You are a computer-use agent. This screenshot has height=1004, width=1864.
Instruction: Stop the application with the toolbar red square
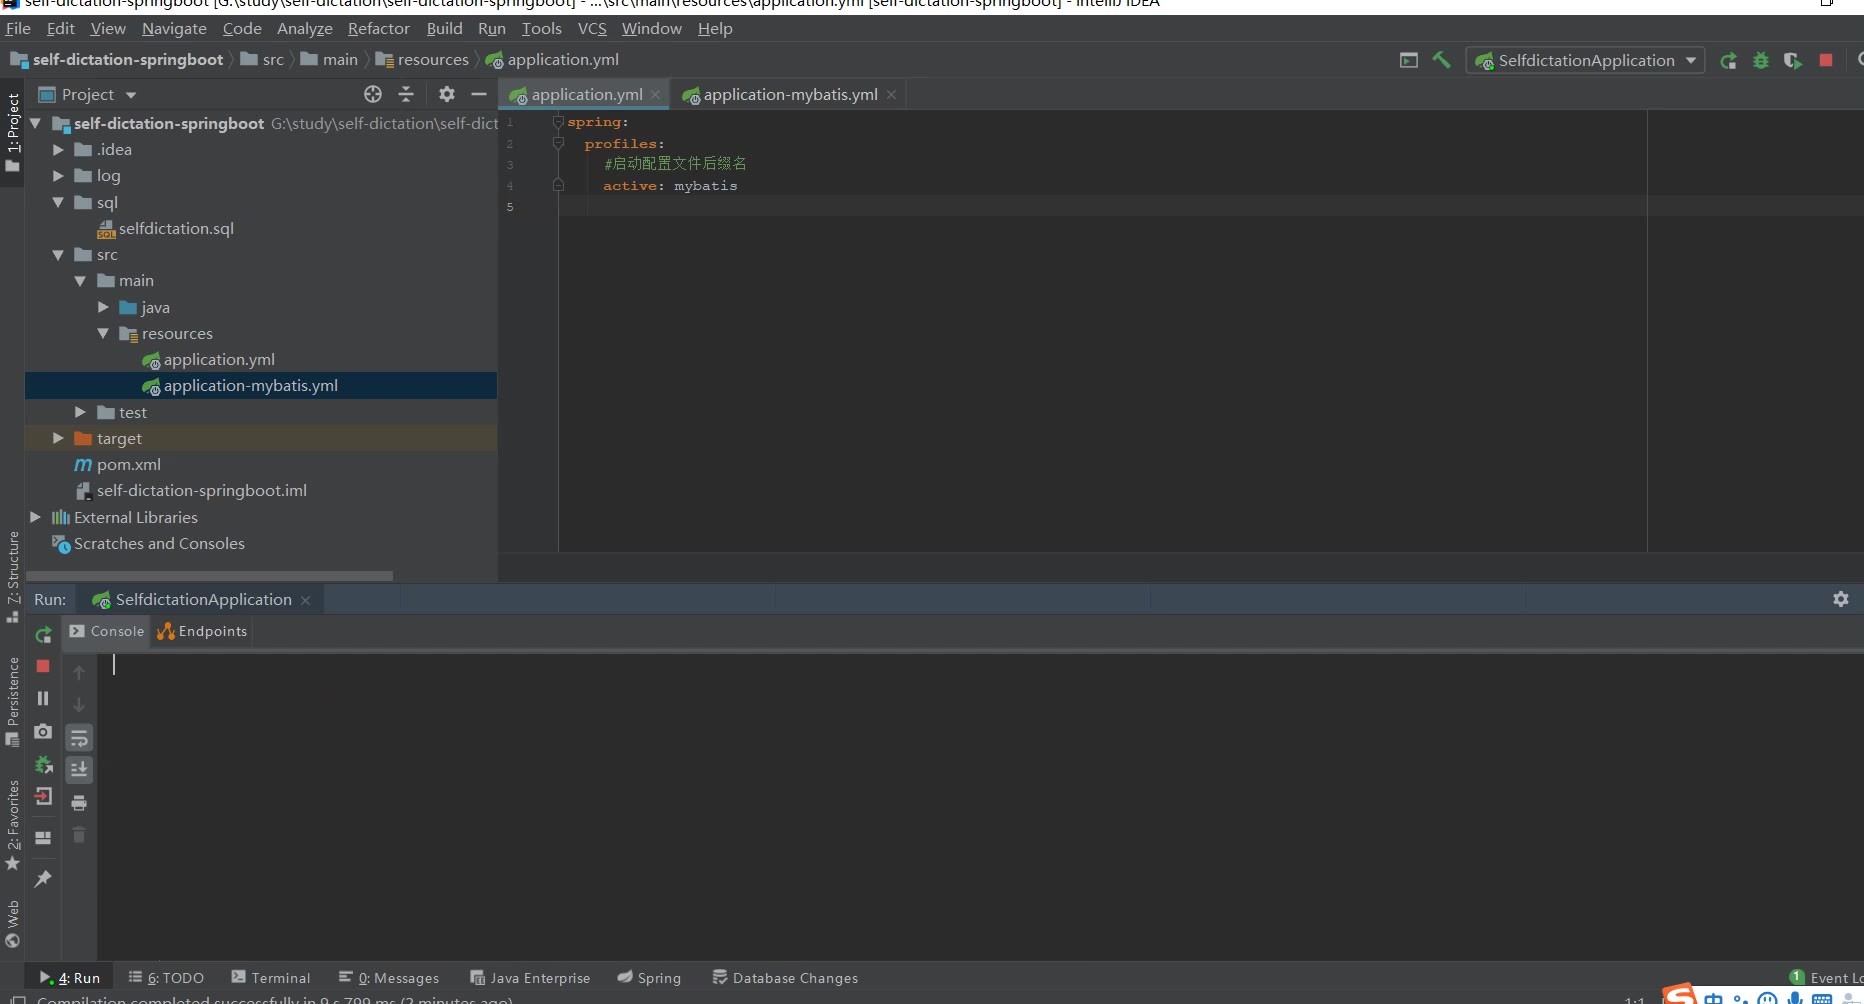tap(1826, 60)
